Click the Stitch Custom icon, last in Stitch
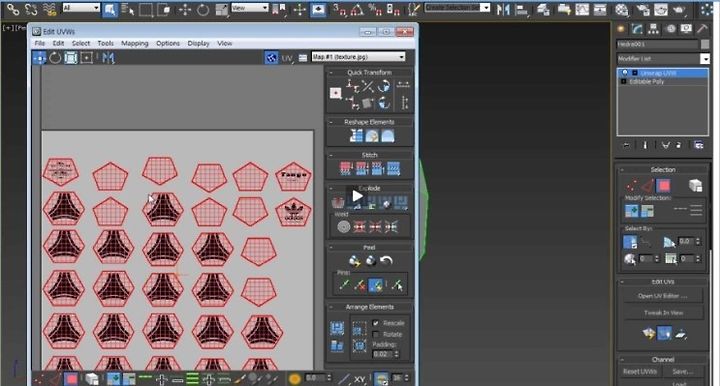This screenshot has height=386, width=720. click(394, 168)
